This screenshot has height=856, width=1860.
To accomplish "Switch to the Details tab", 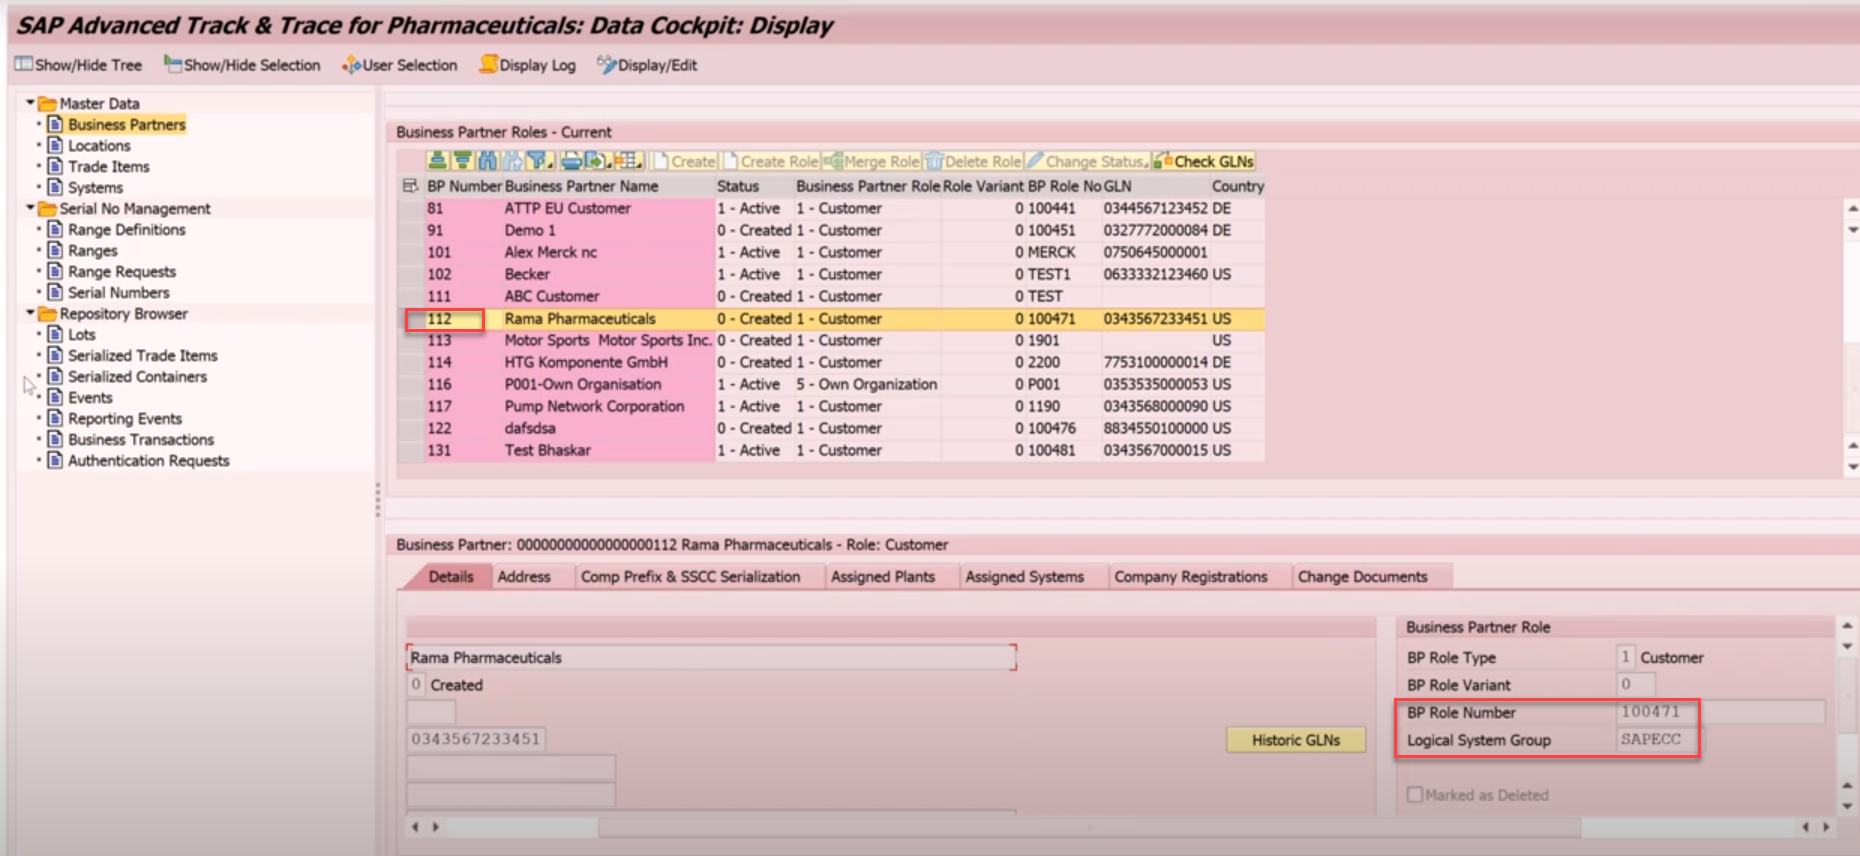I will pos(450,577).
